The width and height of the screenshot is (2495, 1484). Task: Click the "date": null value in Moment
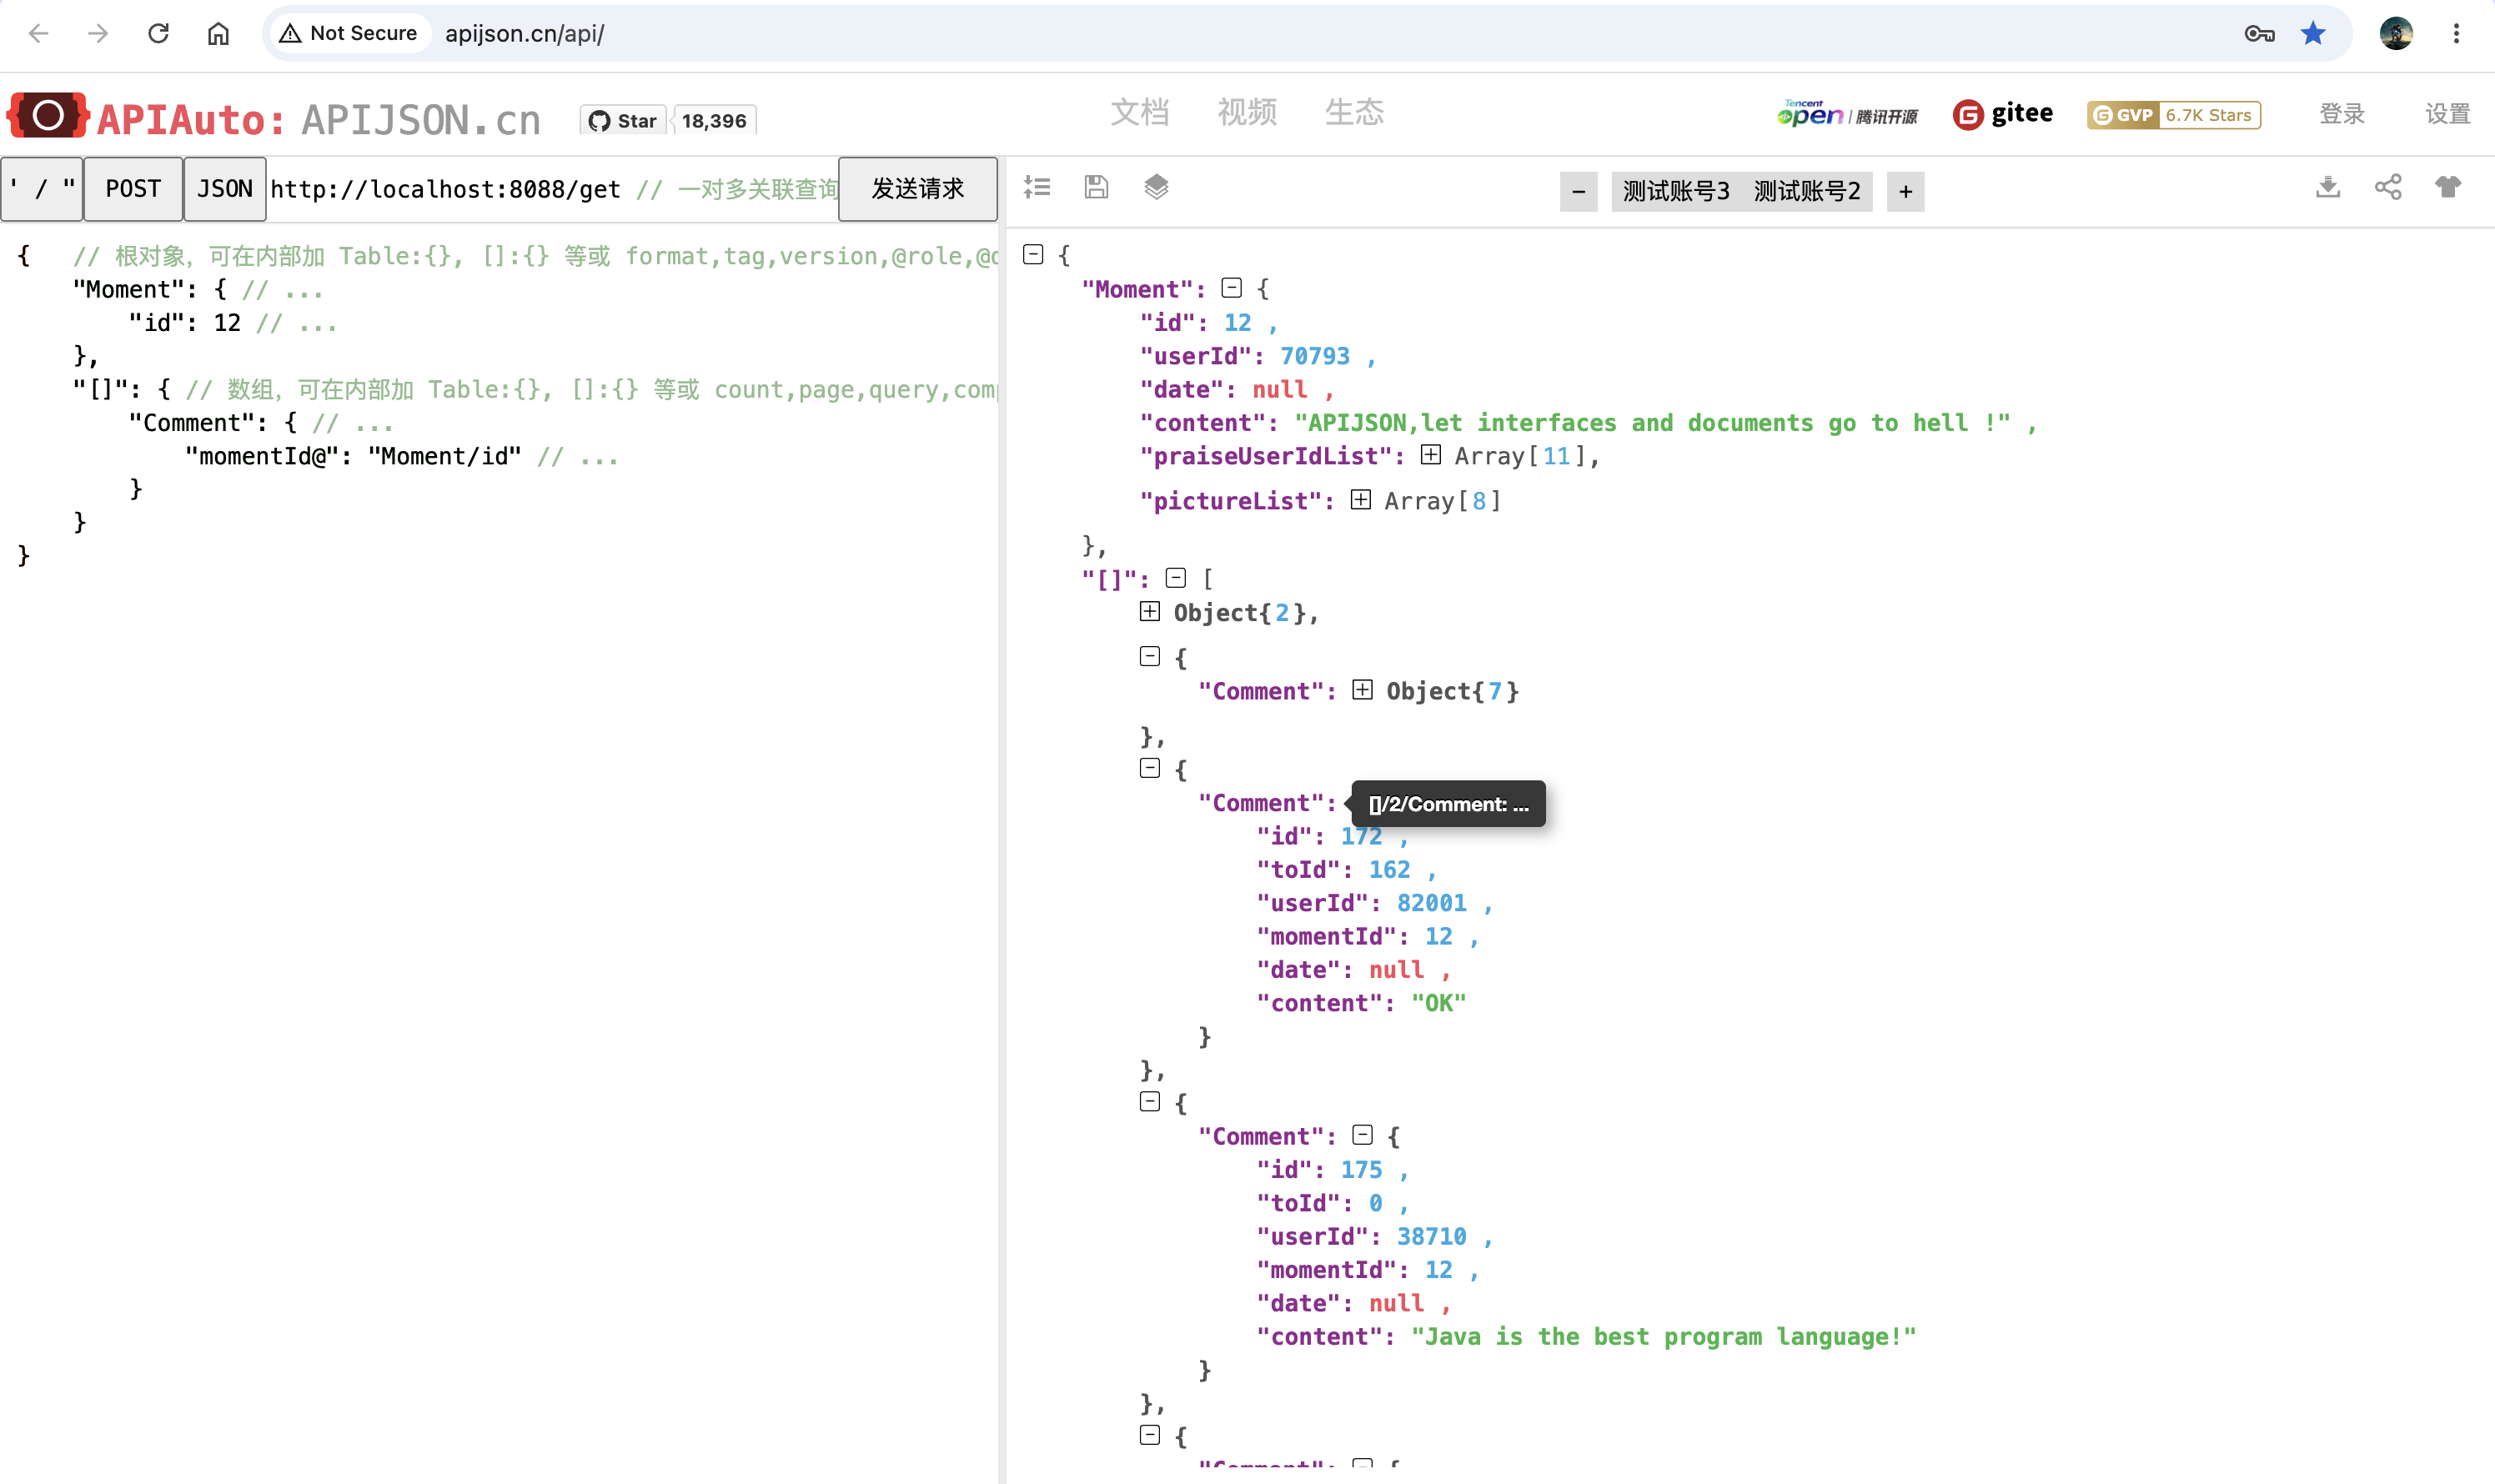tap(1280, 389)
